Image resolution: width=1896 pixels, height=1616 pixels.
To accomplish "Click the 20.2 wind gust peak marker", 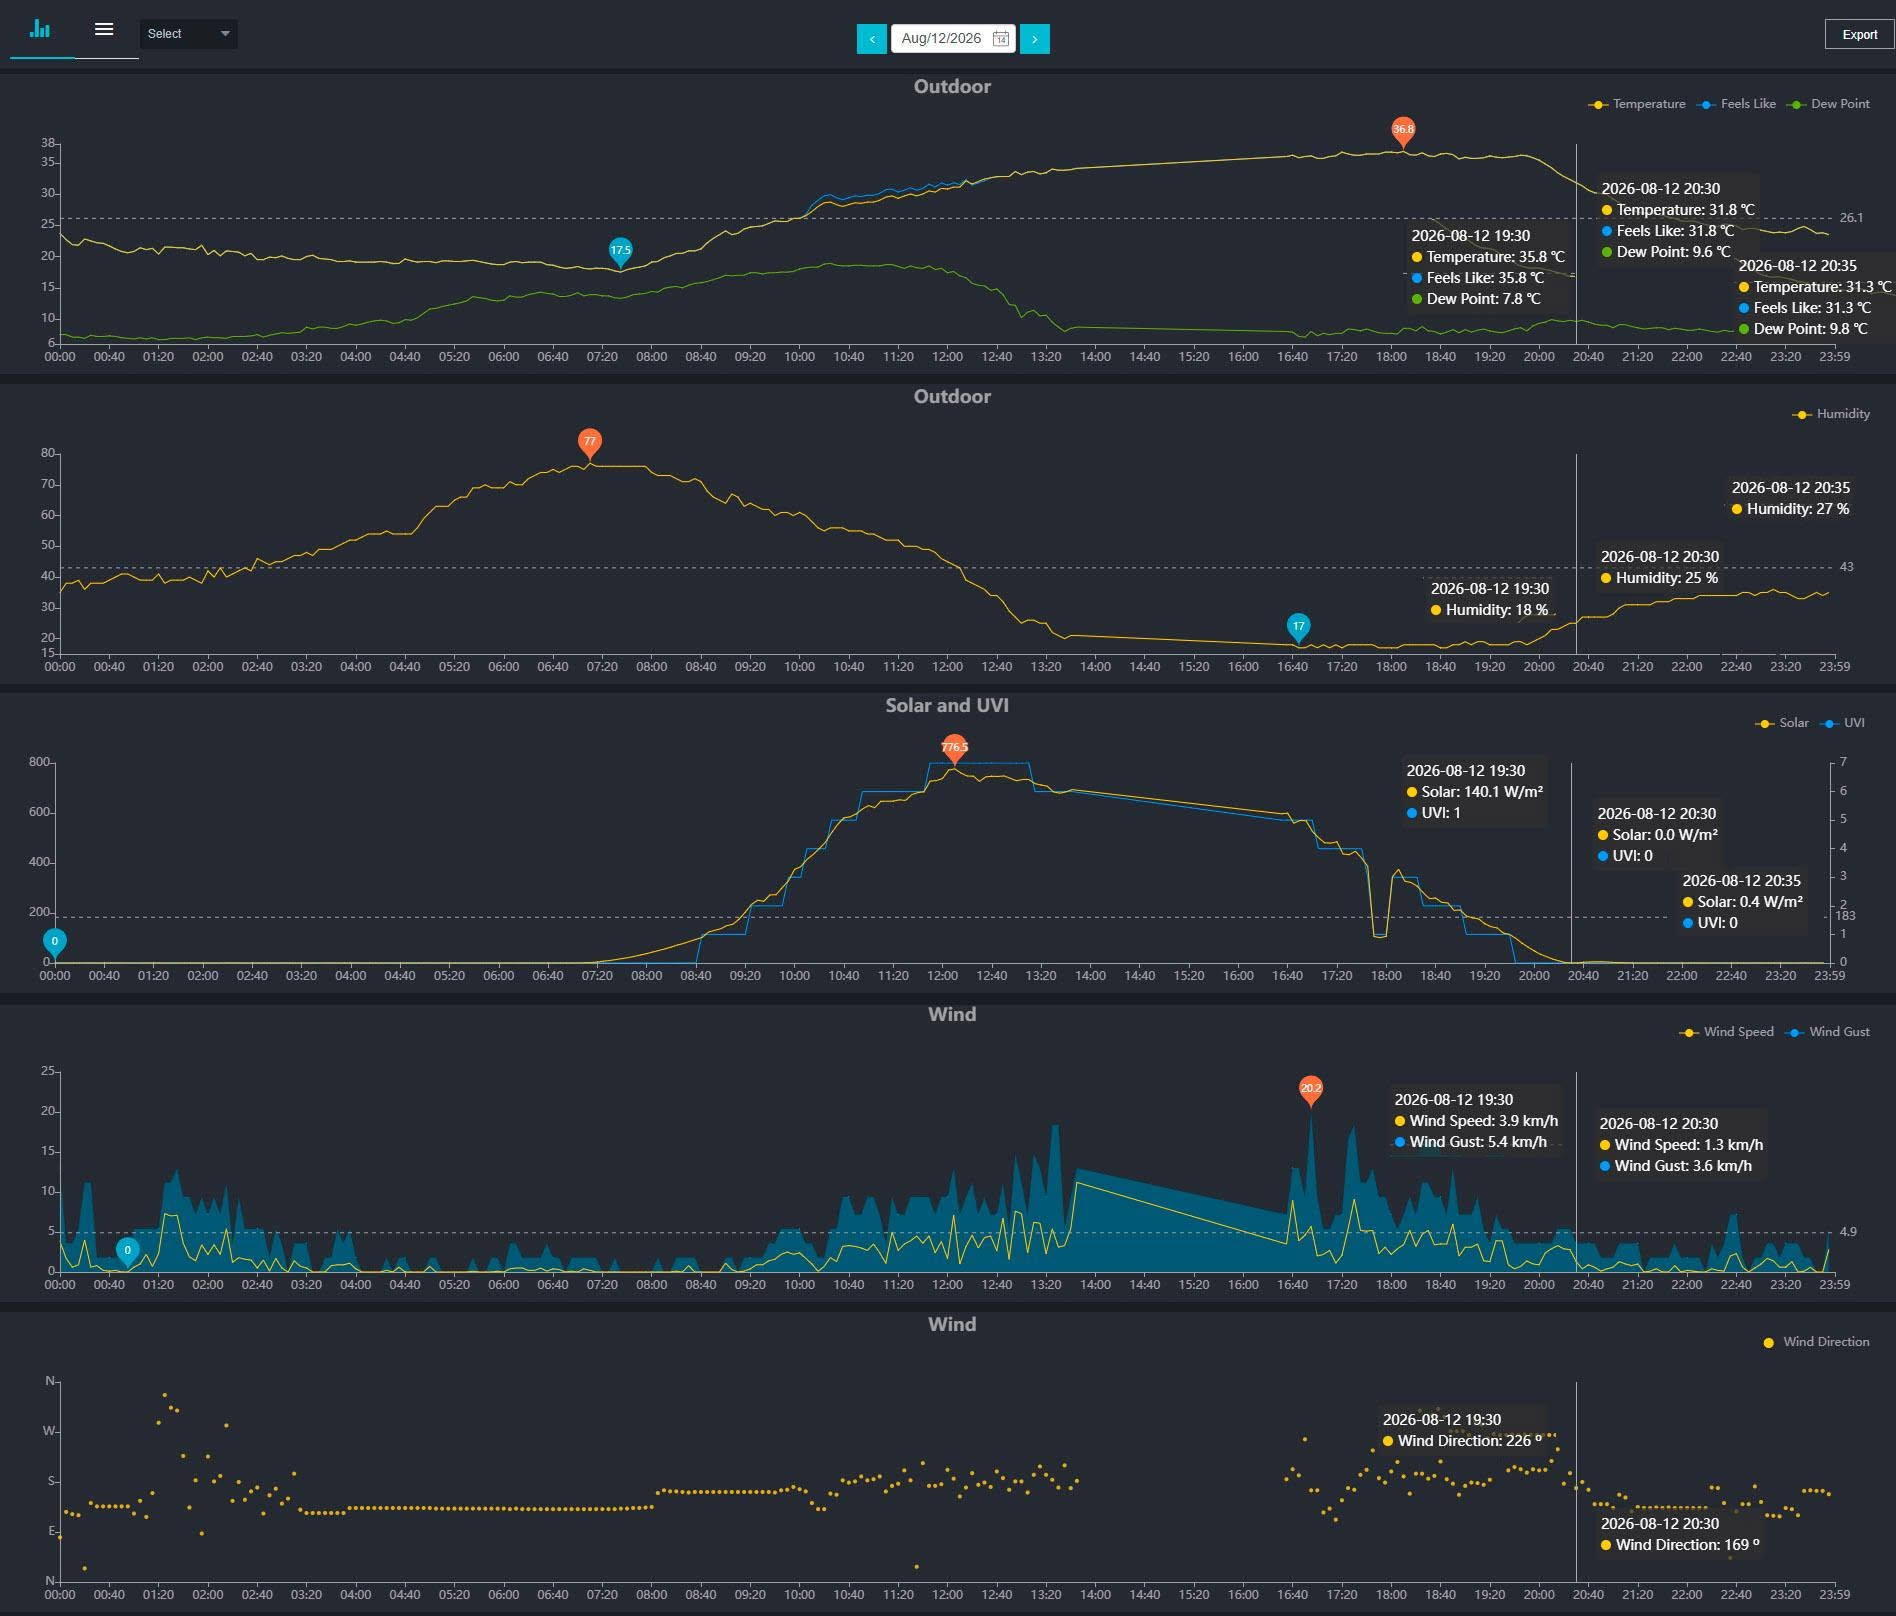I will [1310, 1090].
